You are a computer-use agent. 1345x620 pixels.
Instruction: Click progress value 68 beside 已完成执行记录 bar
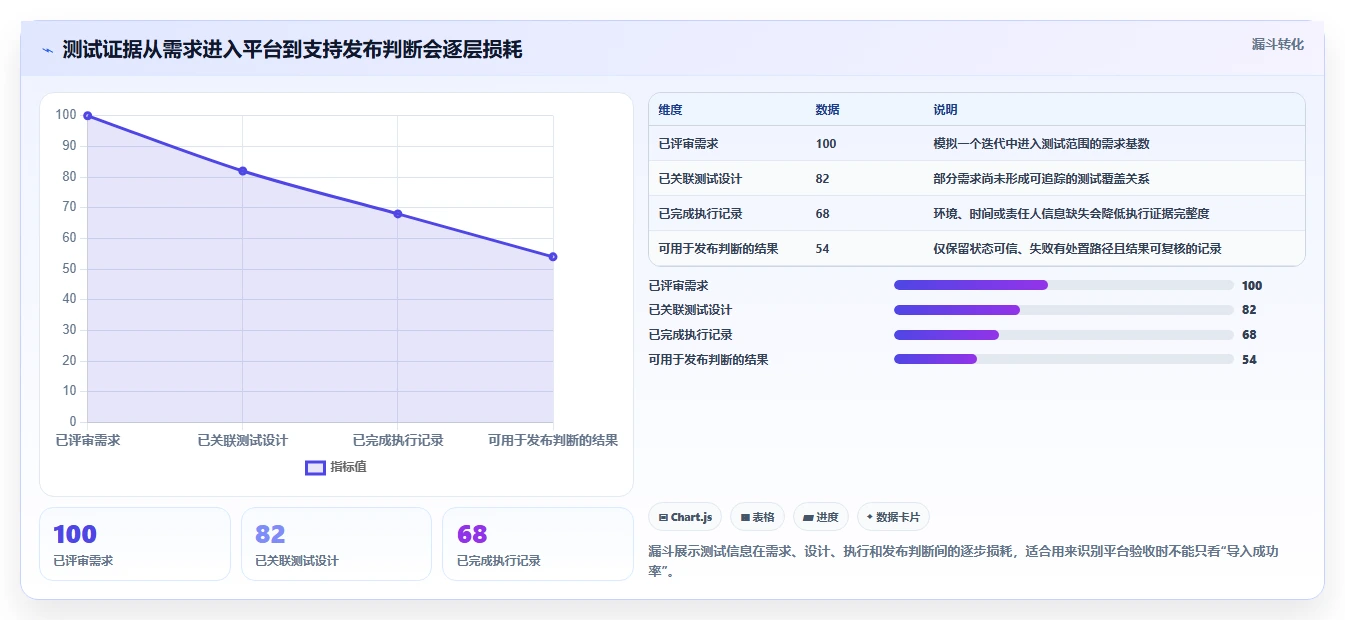1249,335
